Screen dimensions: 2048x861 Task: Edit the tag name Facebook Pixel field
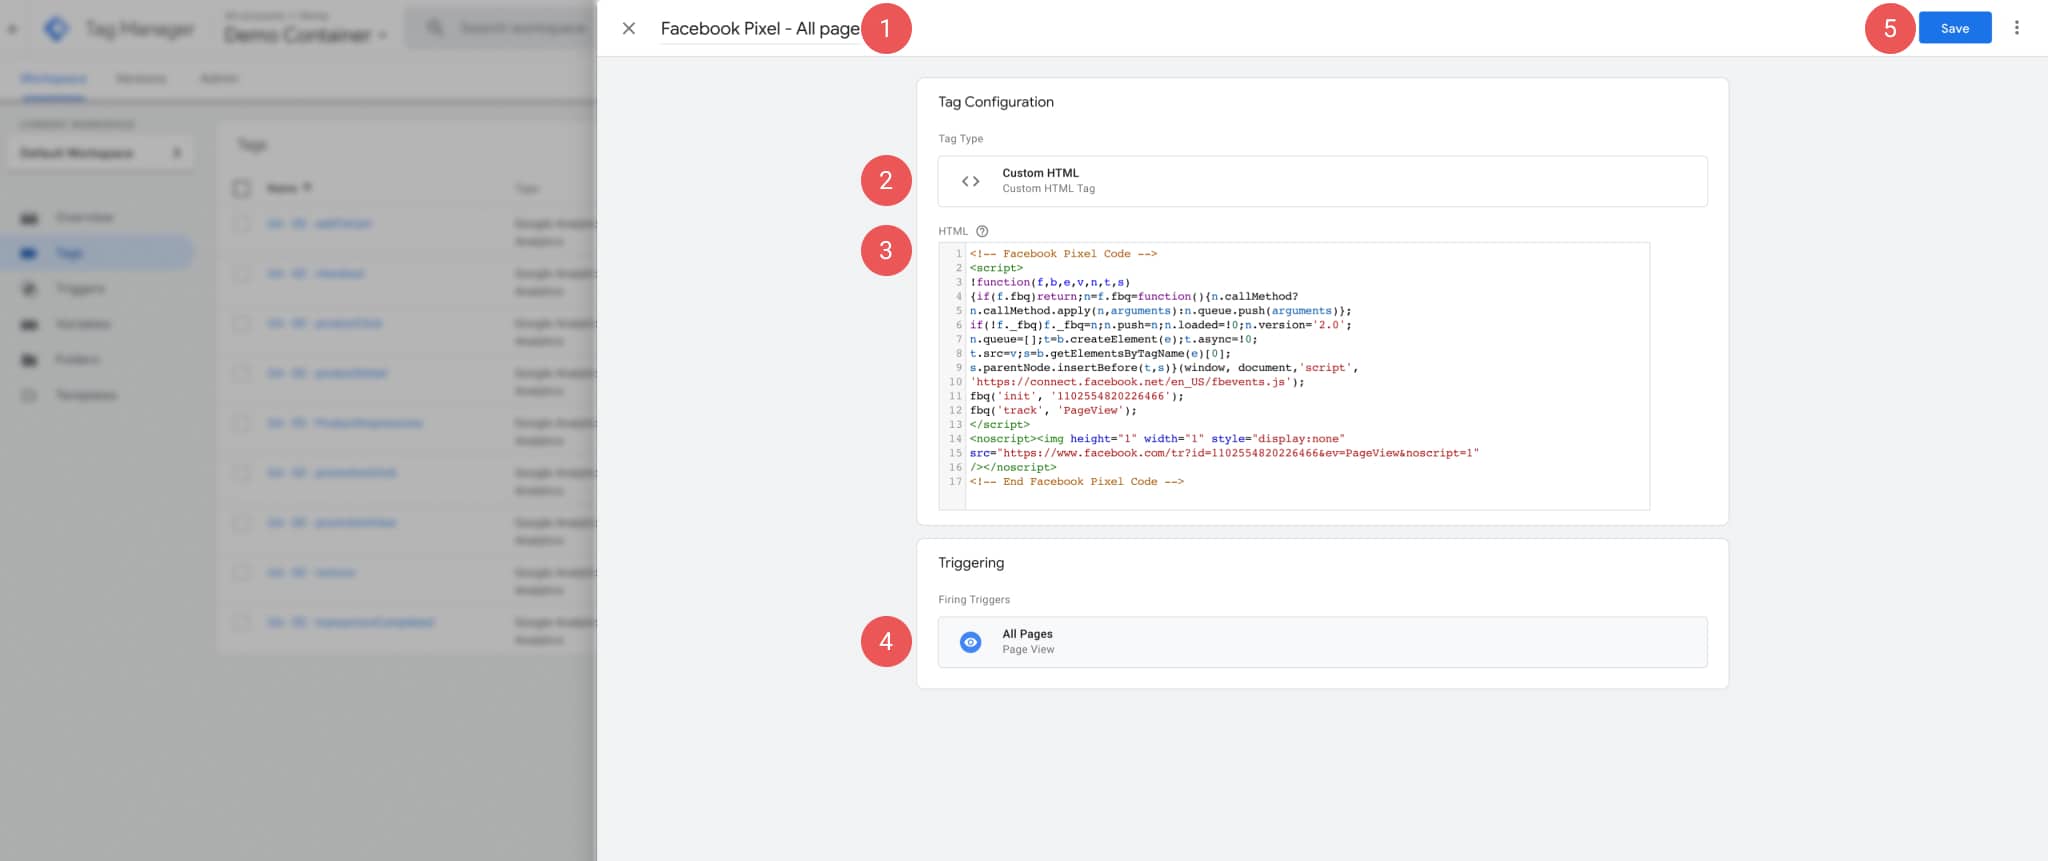click(x=760, y=29)
